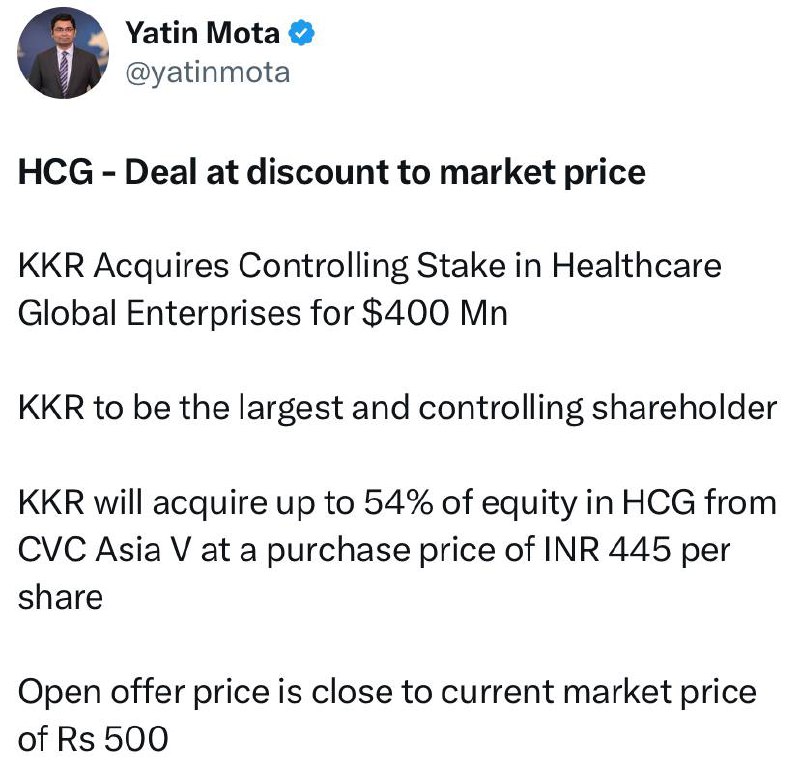Click the bold headline about HCG deal

(332, 172)
